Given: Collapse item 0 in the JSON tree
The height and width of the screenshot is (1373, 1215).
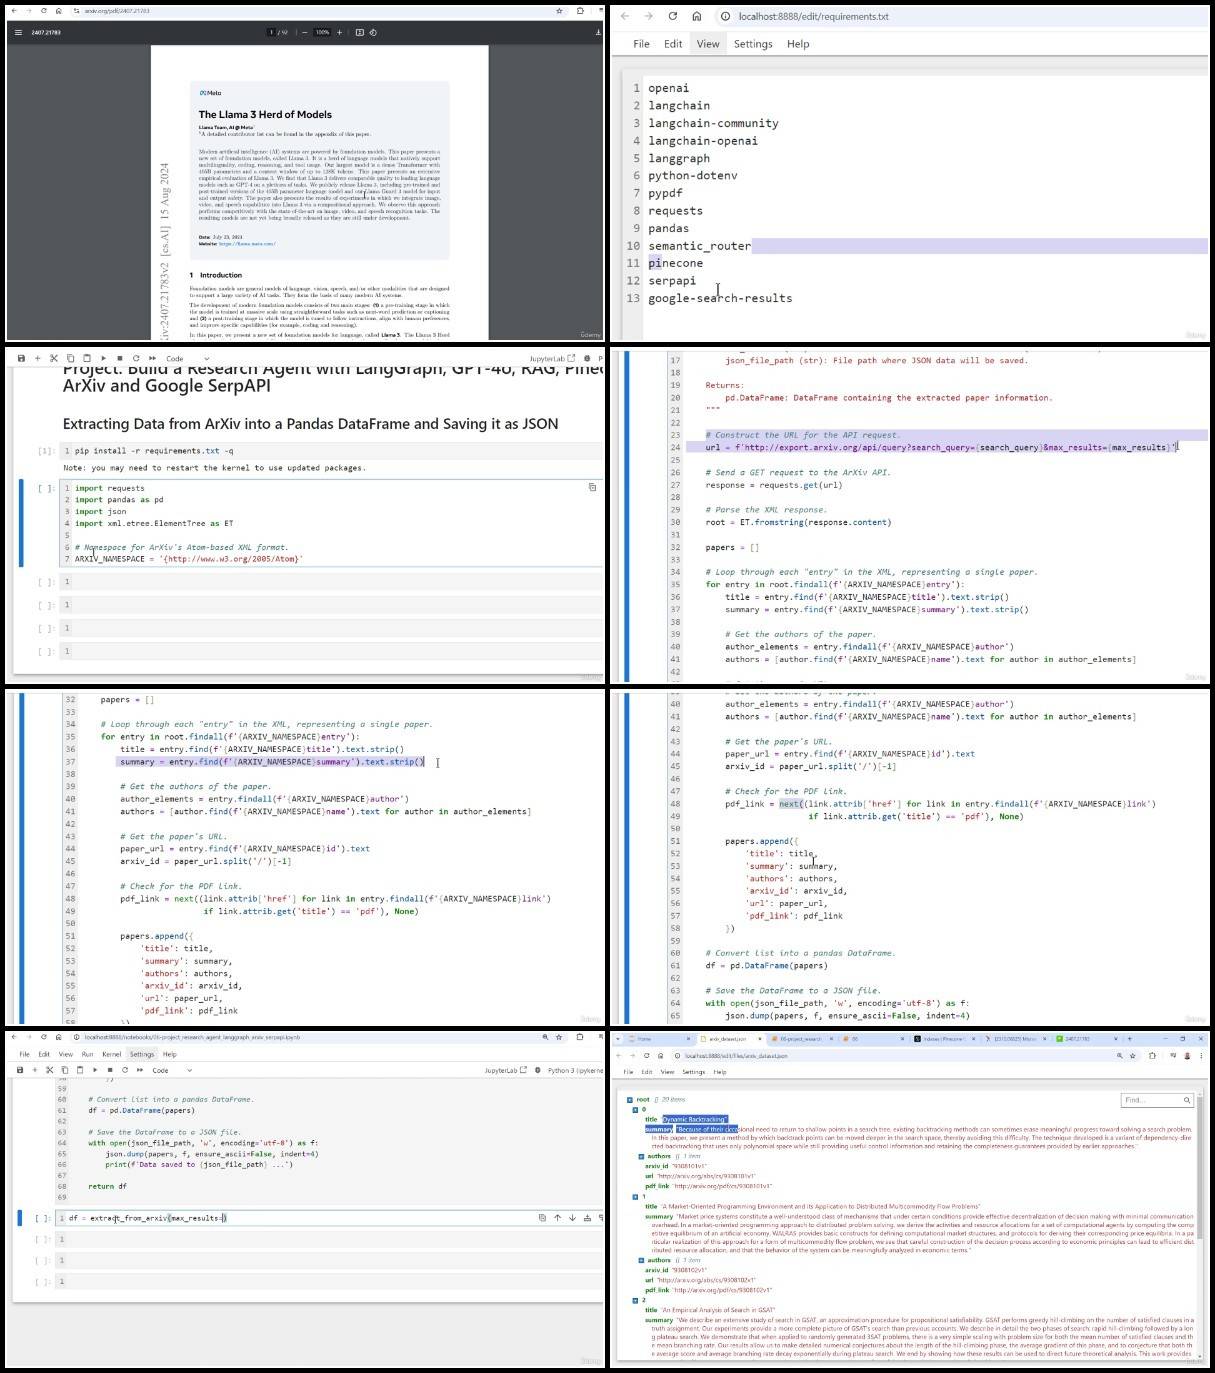Looking at the screenshot, I should [635, 1110].
